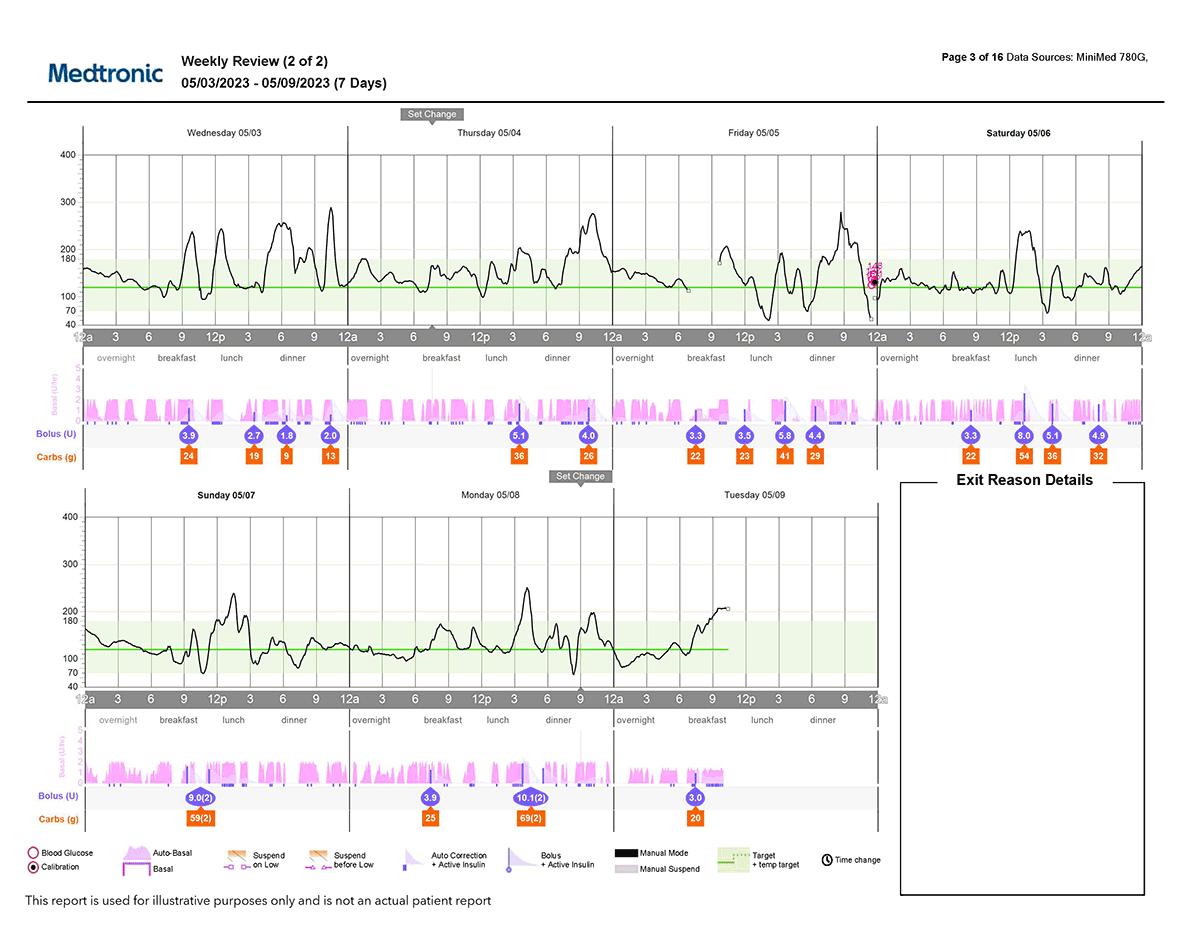The height and width of the screenshot is (927, 1200).
Task: Click the Suspend on Low legend icon
Action: (x=235, y=858)
